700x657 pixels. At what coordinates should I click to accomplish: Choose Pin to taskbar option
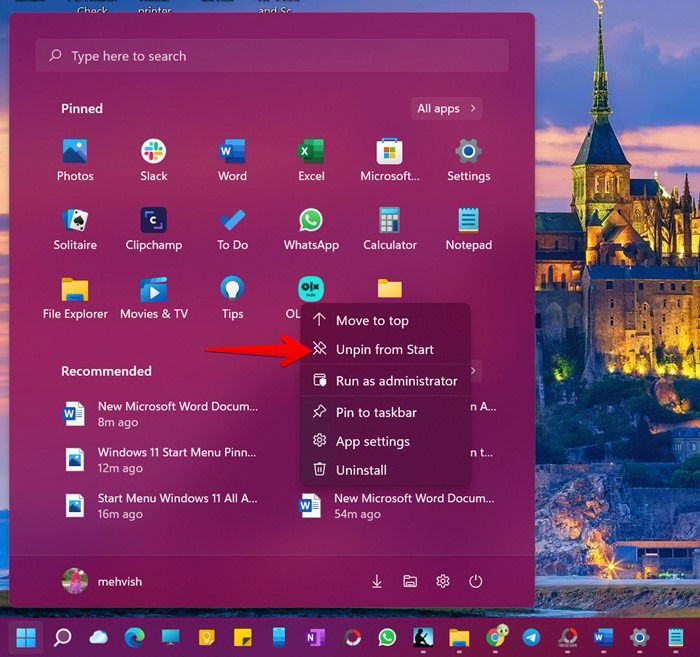[x=386, y=412]
